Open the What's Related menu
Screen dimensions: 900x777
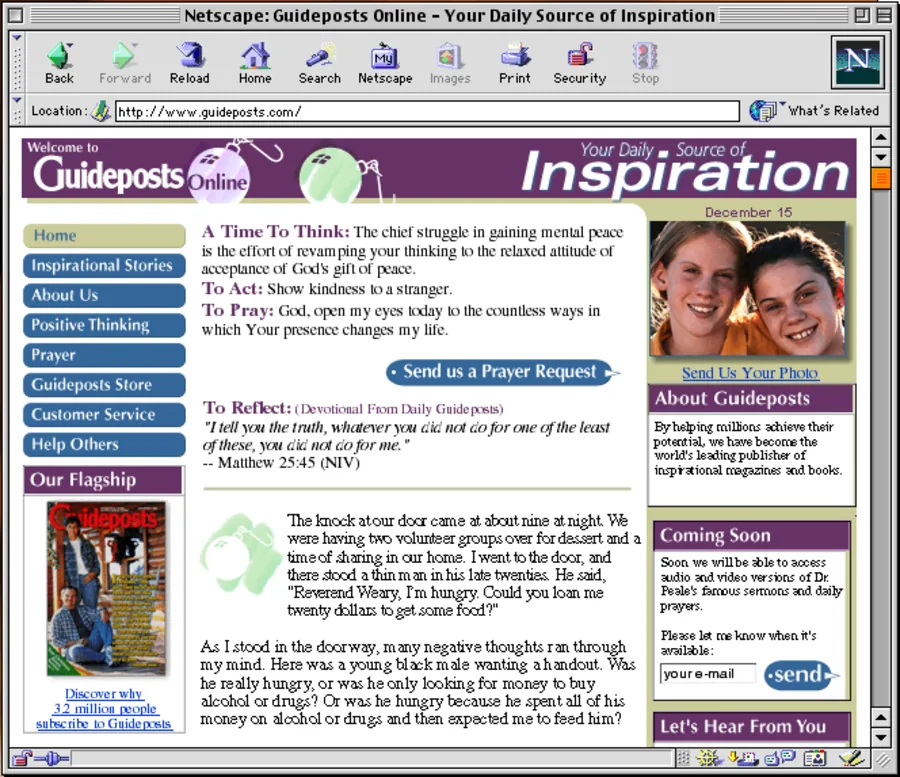(x=814, y=111)
